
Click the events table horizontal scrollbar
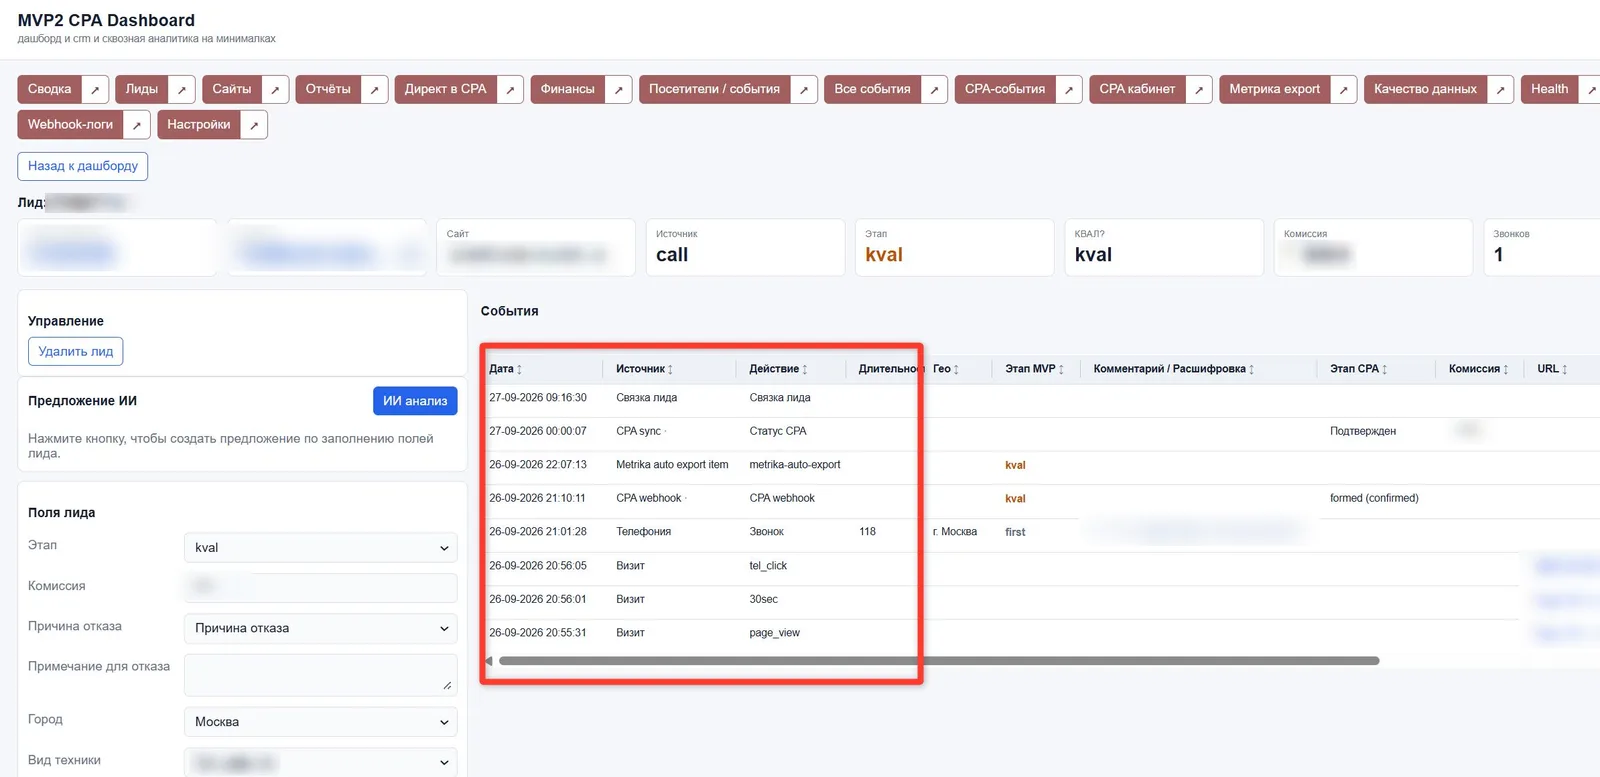939,661
